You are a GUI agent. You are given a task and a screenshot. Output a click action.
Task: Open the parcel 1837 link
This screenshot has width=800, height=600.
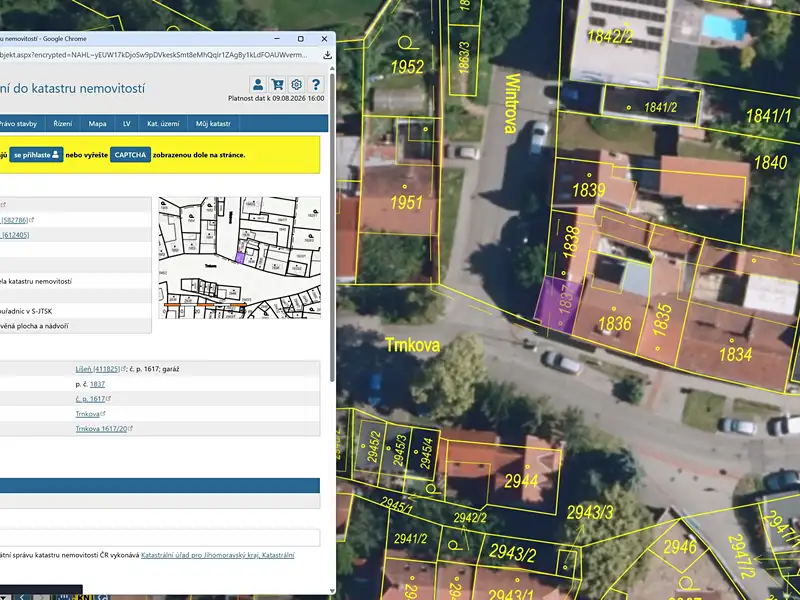click(x=97, y=384)
